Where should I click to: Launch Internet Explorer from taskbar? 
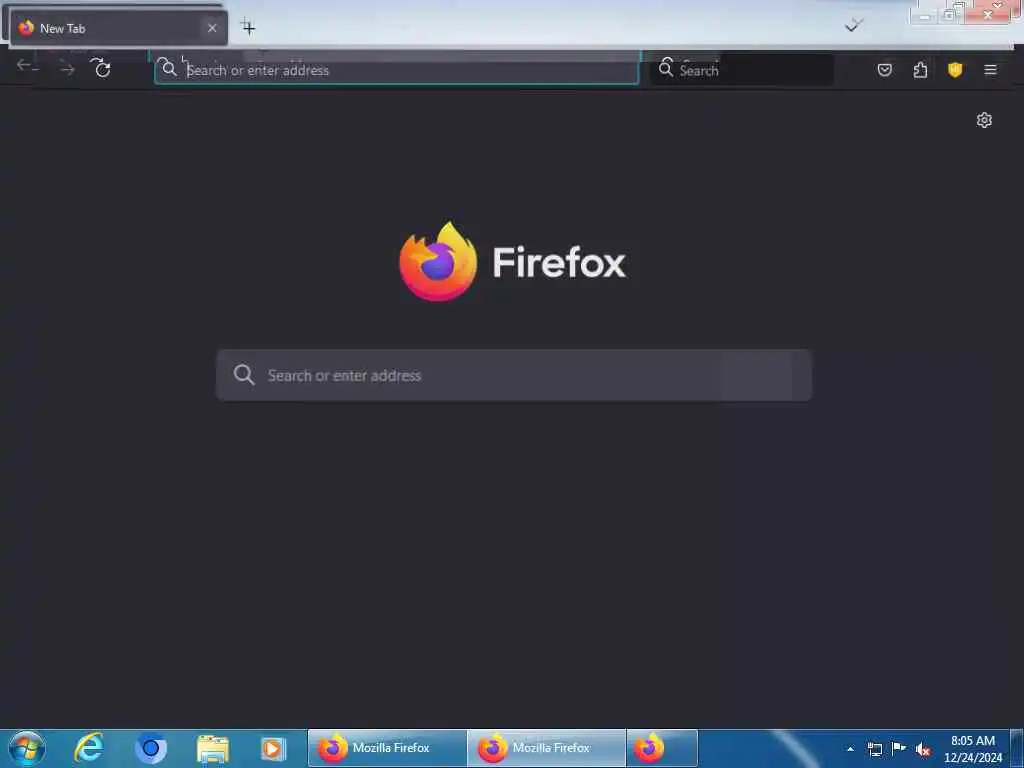click(89, 748)
